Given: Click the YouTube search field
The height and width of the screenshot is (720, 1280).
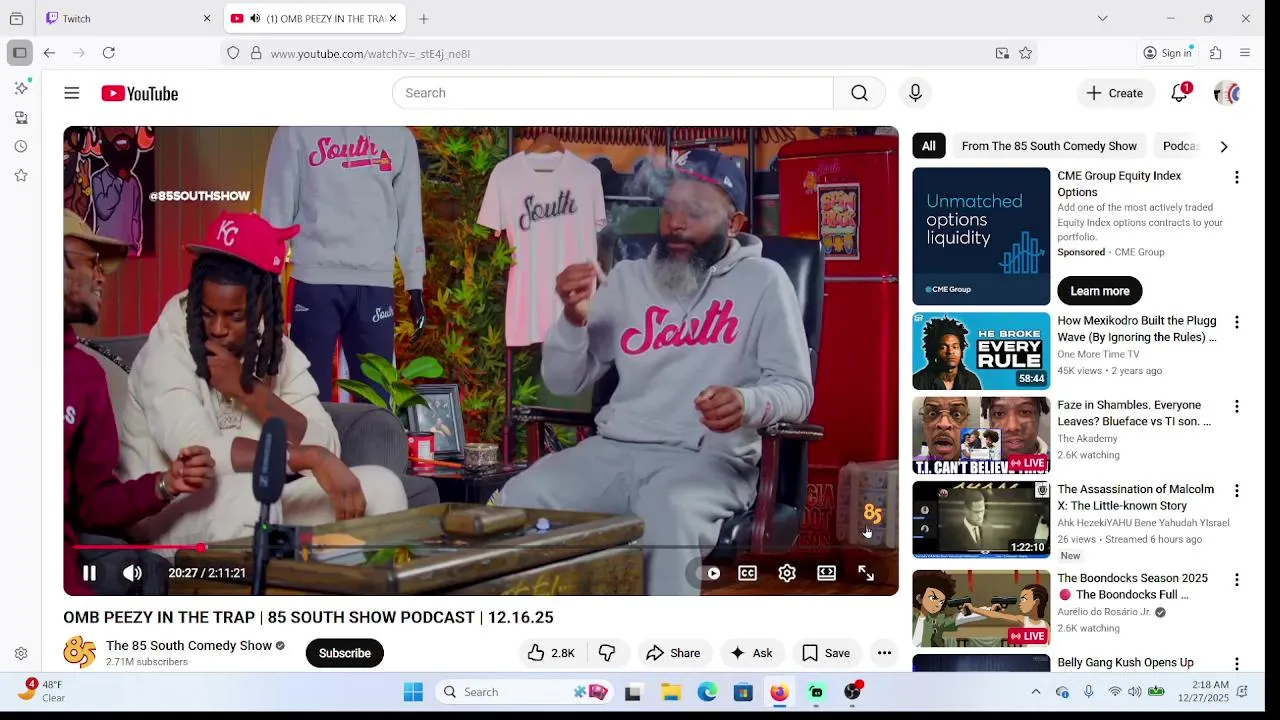Looking at the screenshot, I should click(612, 93).
